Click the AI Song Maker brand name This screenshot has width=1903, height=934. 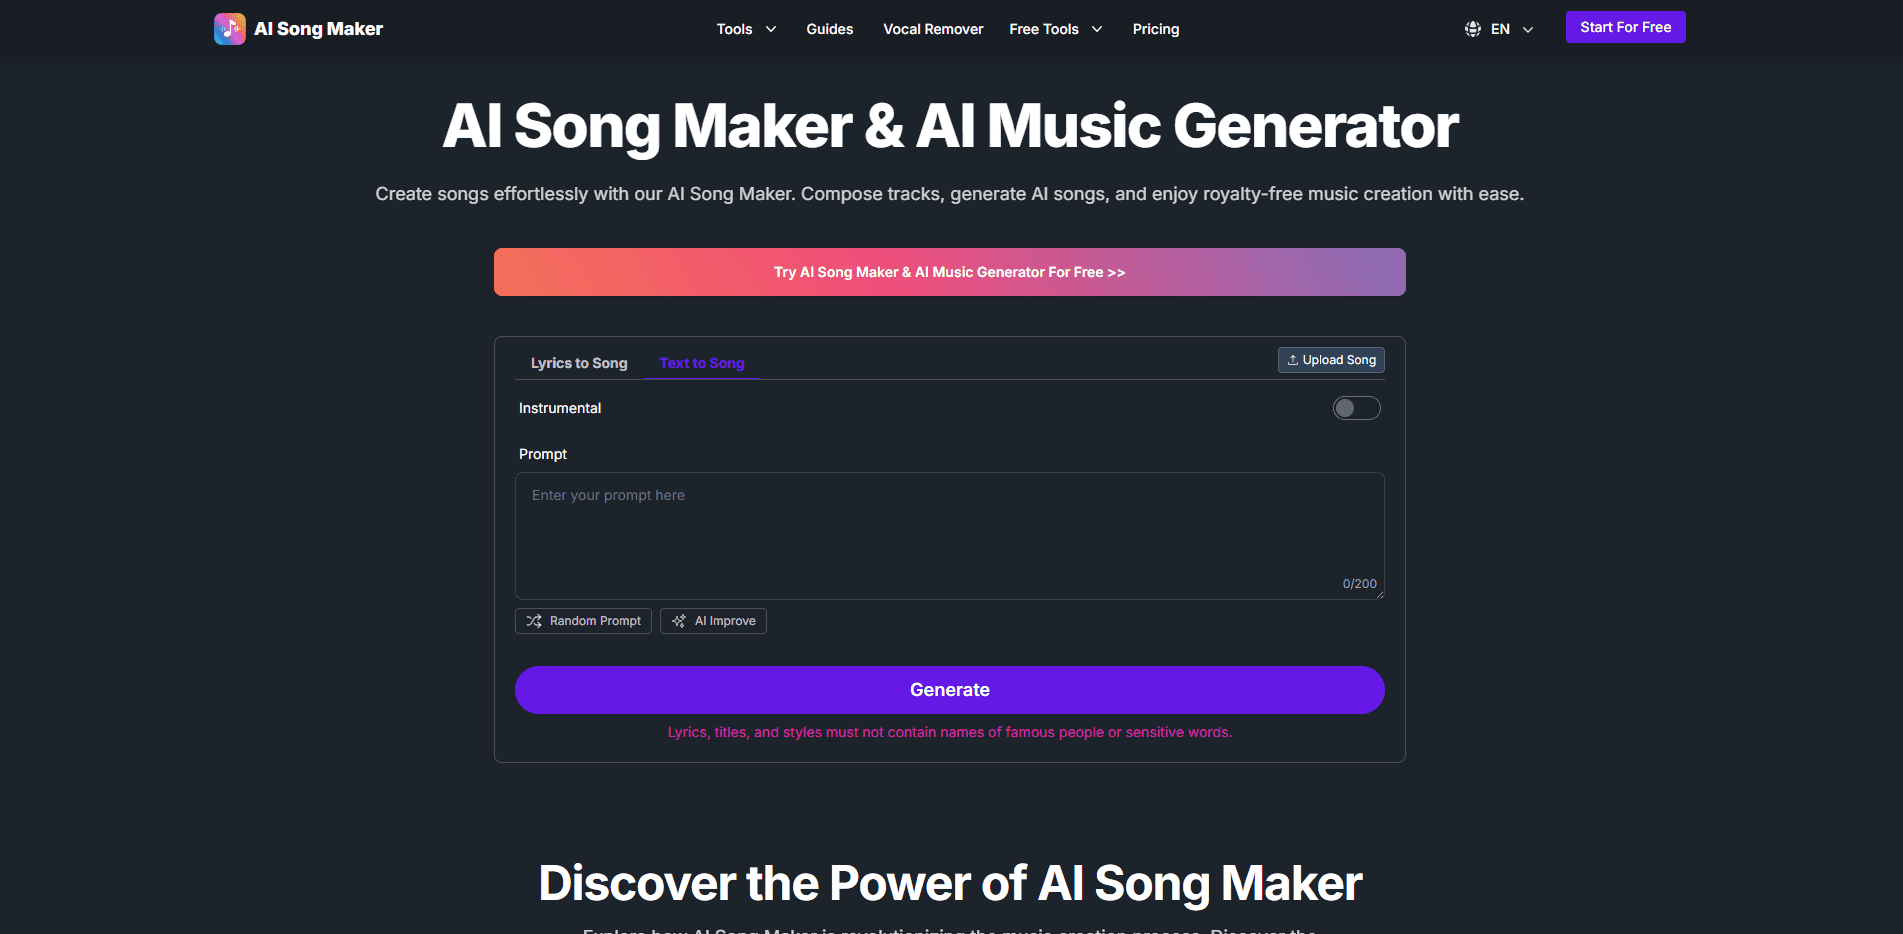click(x=318, y=29)
